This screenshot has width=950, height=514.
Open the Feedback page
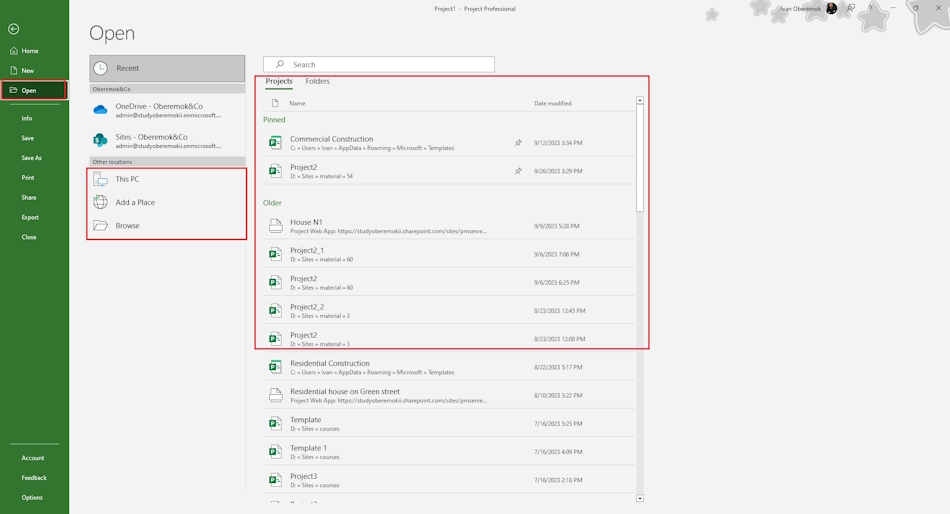tap(34, 478)
